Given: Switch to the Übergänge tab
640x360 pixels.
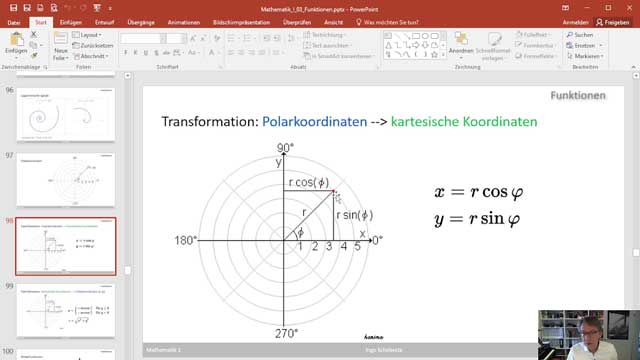Looking at the screenshot, I should [141, 22].
